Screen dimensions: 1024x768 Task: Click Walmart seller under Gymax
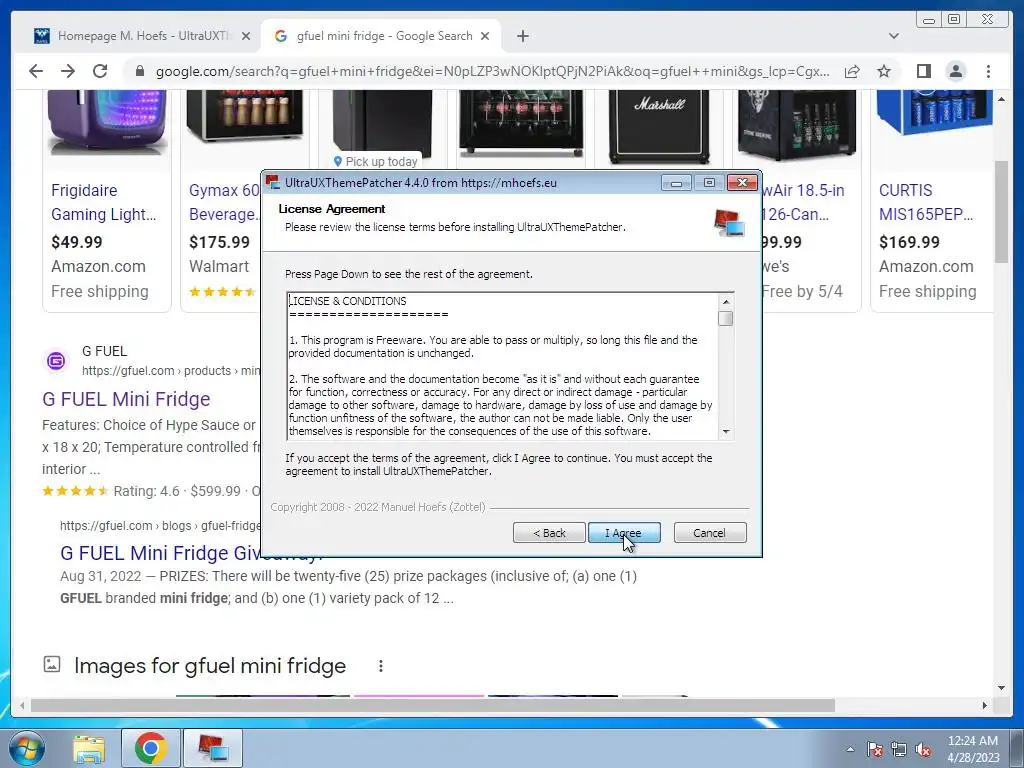[x=219, y=266]
